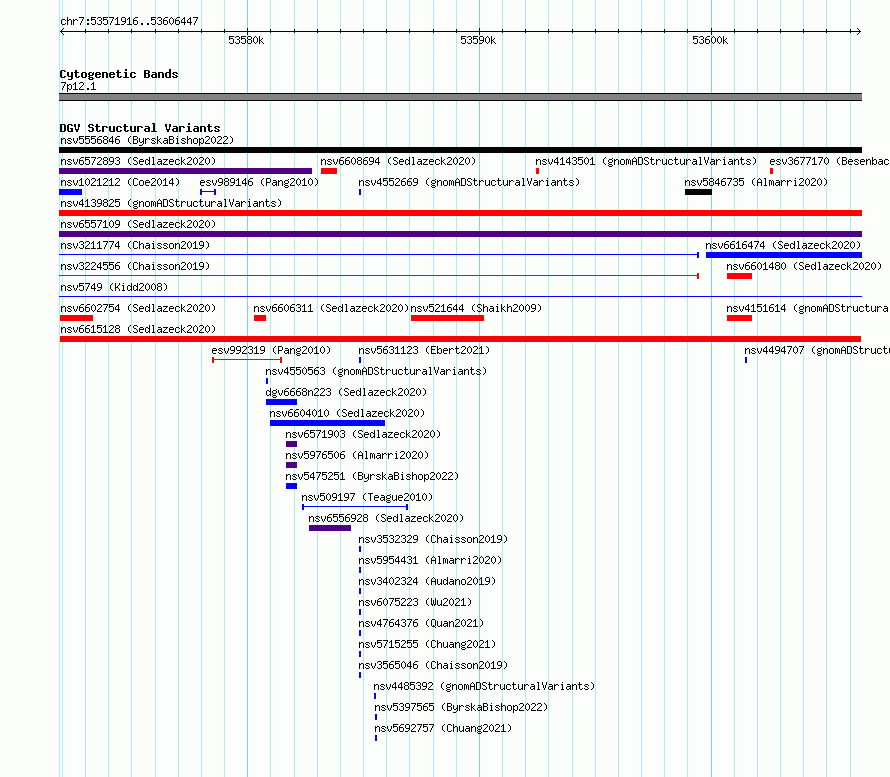Click the black nsv5846735 Almarri2020 bar

698,192
